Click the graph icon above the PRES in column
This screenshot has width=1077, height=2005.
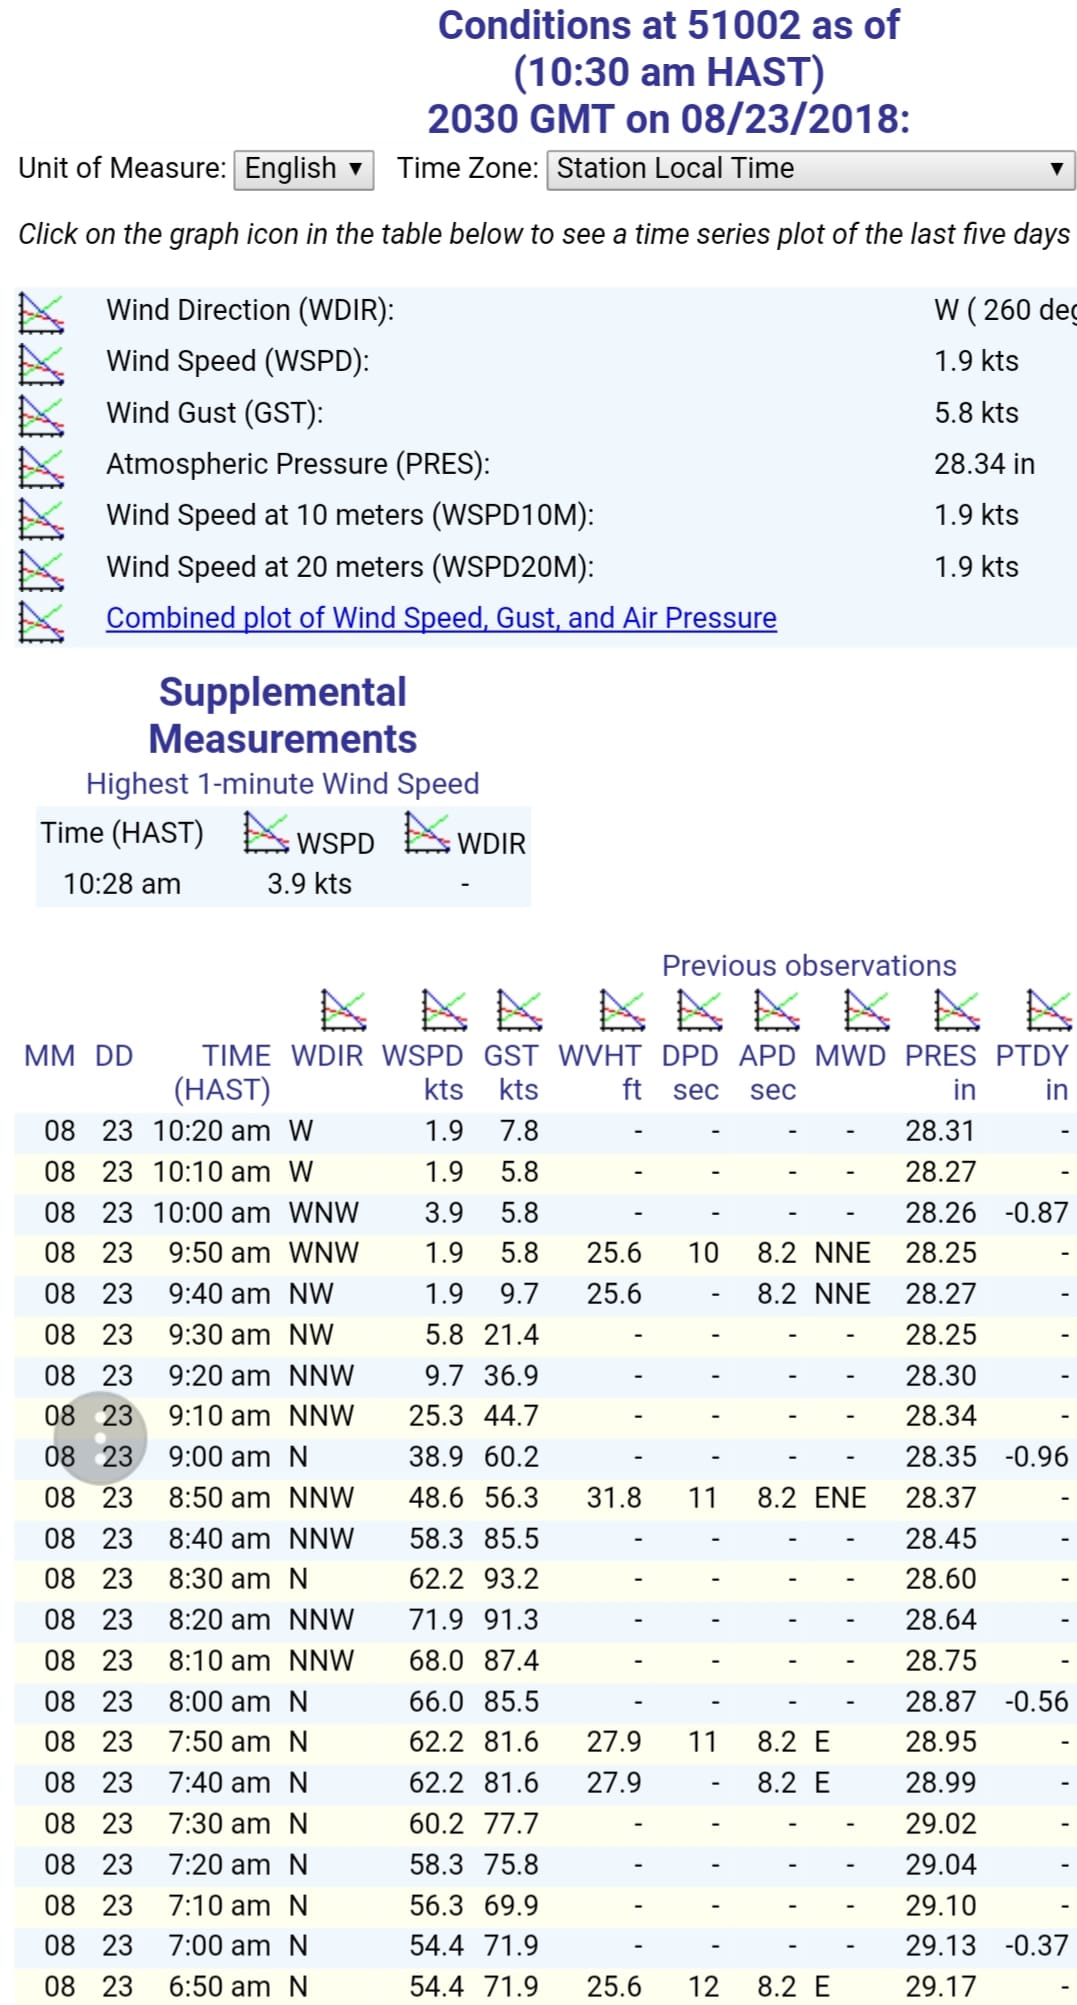click(957, 1009)
